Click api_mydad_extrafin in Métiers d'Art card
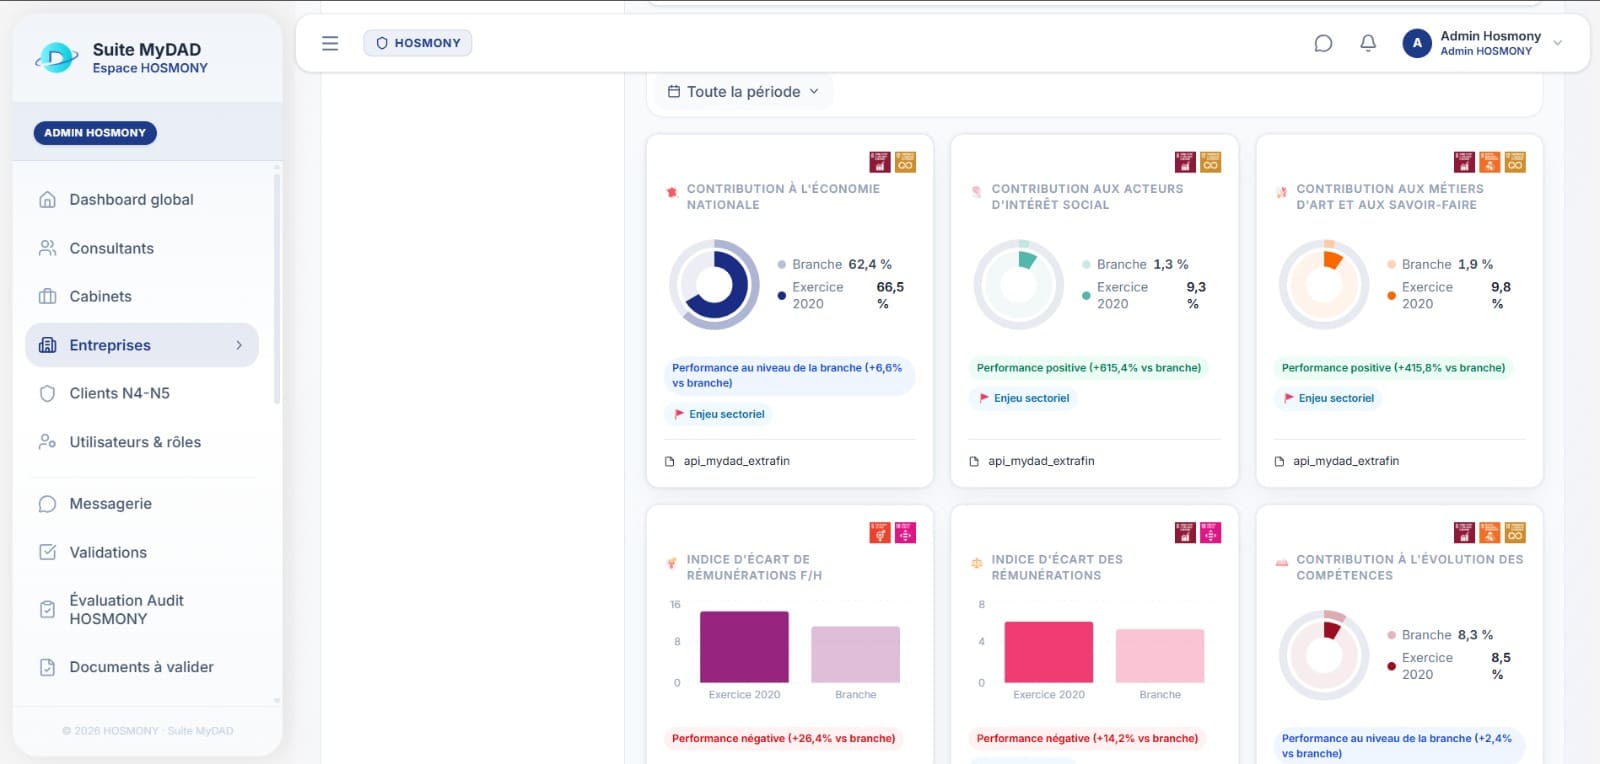 point(1346,461)
